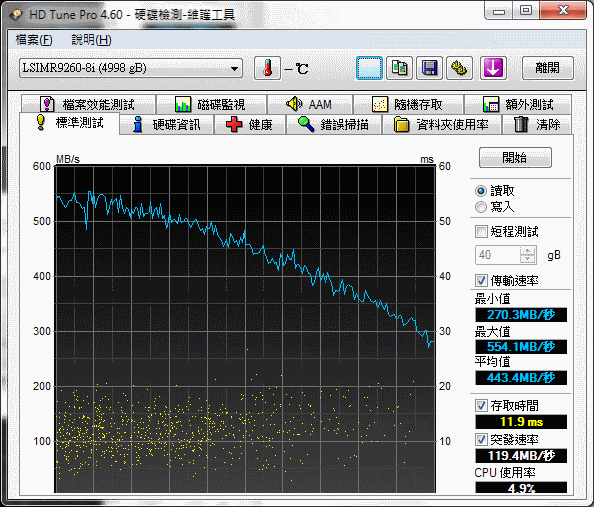
Task: Open options with the wrench icon
Action: click(459, 68)
